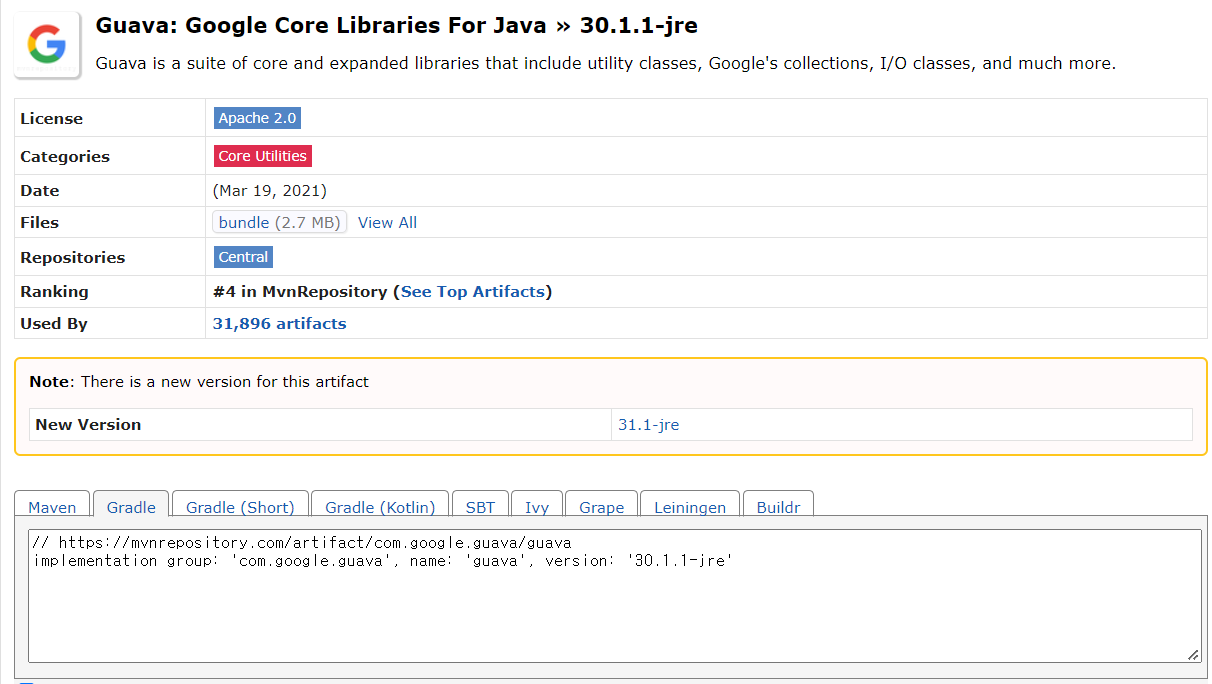Open the 31,896 artifacts link
1212x684 pixels.
click(279, 324)
